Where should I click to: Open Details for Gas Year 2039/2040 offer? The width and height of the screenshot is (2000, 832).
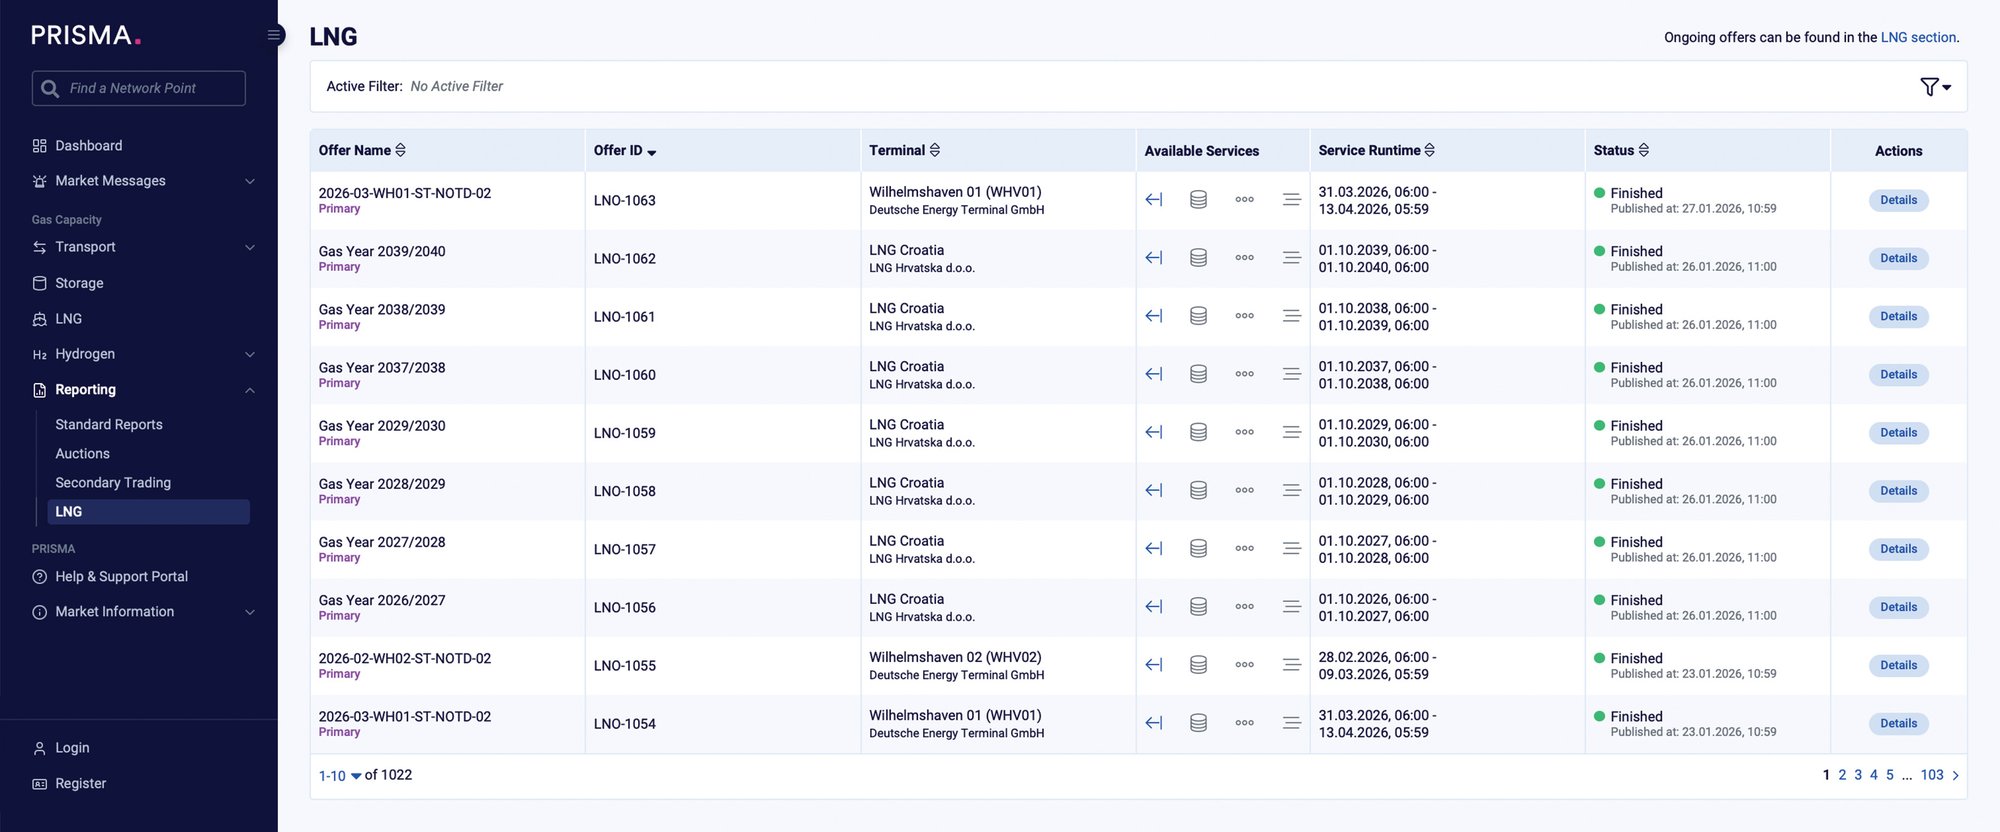click(x=1897, y=258)
